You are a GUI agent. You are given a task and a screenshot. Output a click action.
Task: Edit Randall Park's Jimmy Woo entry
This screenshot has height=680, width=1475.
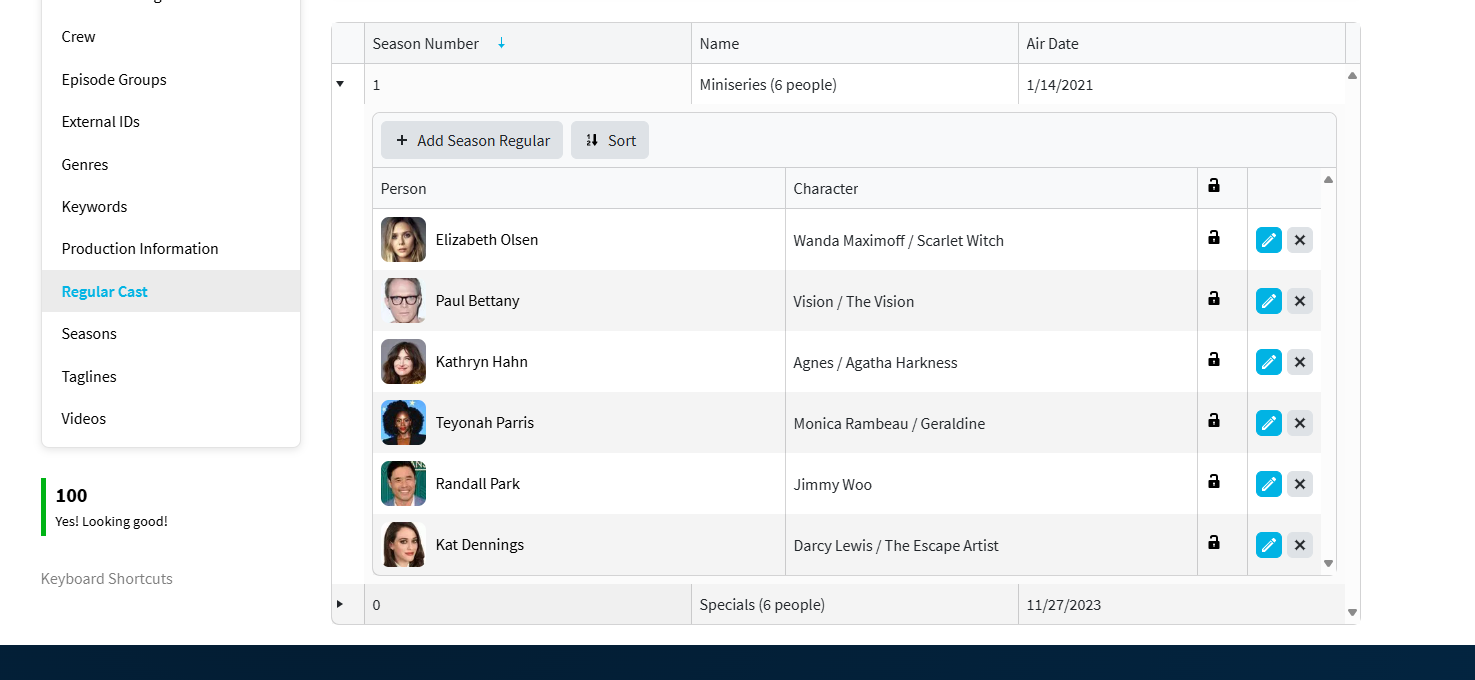pos(1269,484)
